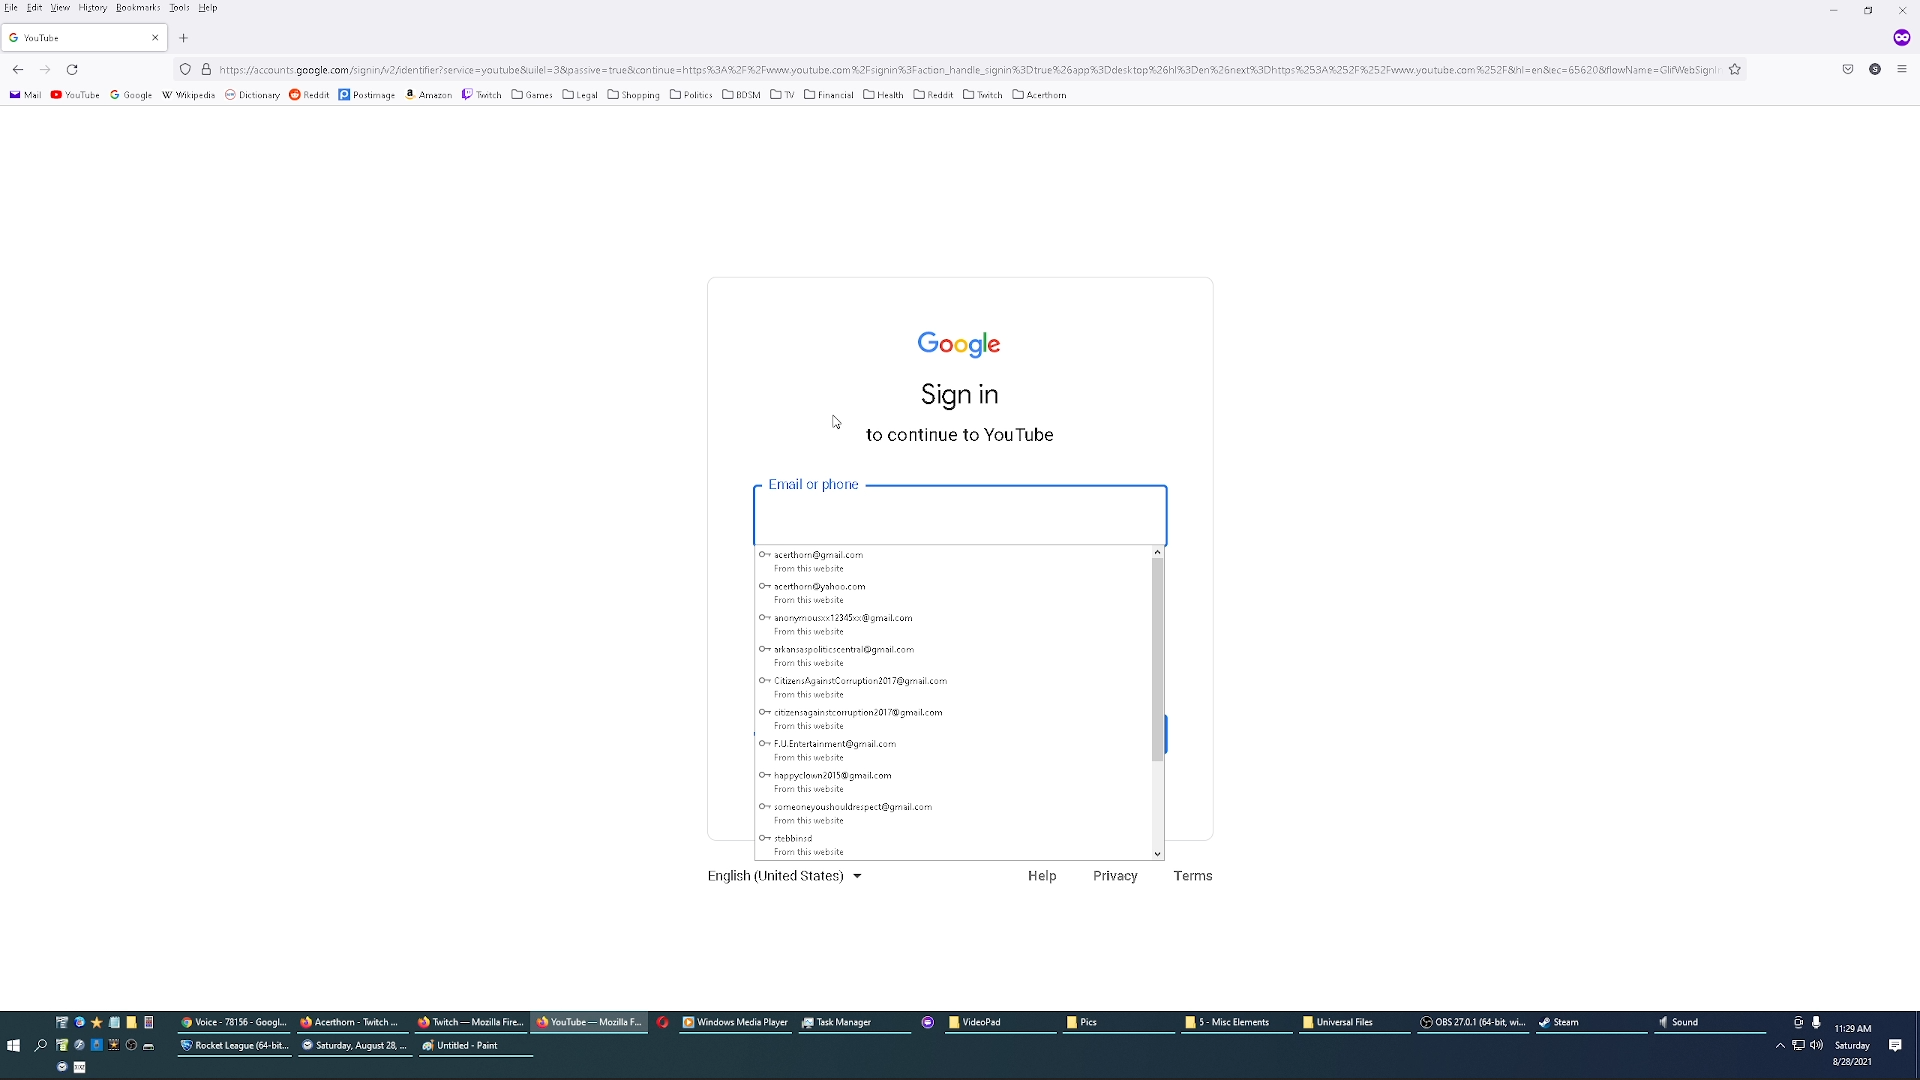
Task: Select the stebbinsd saved login
Action: tap(953, 845)
